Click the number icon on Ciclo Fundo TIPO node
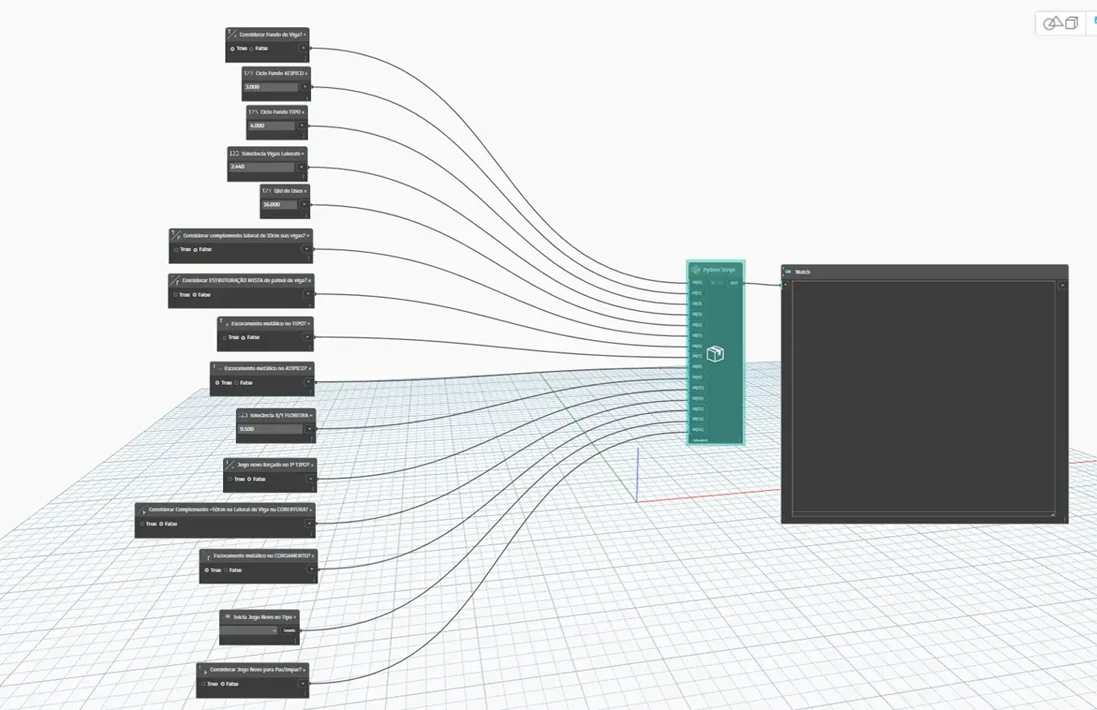The image size is (1097, 710). coord(253,112)
